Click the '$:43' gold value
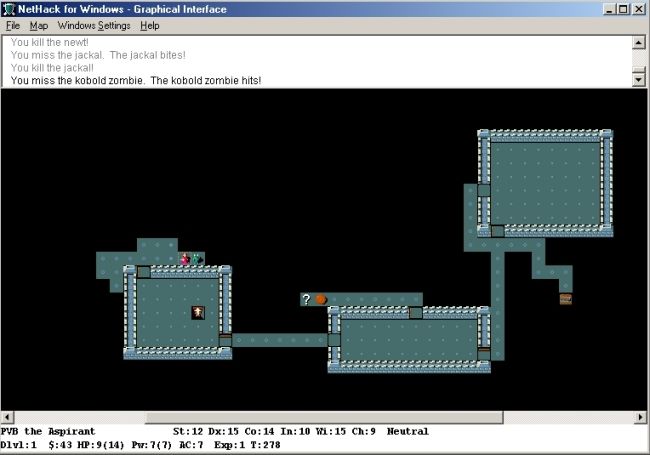The image size is (650, 455). pos(60,445)
